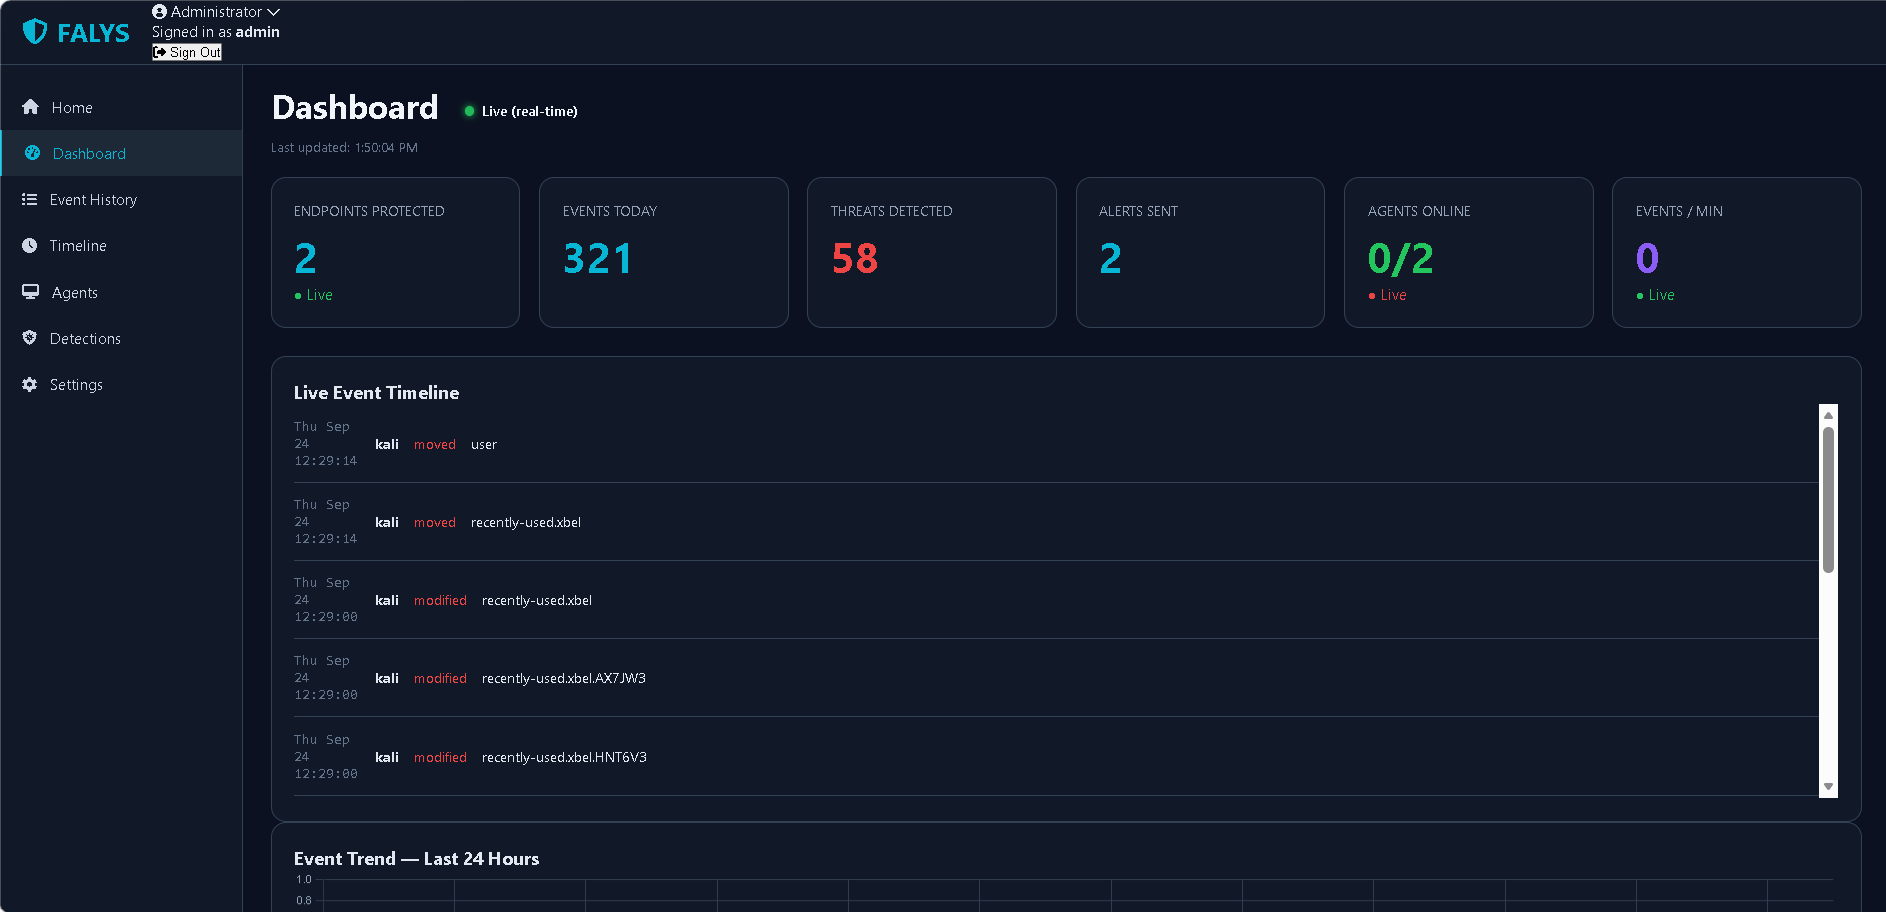Click the Detections shield icon
1886x912 pixels.
[29, 338]
